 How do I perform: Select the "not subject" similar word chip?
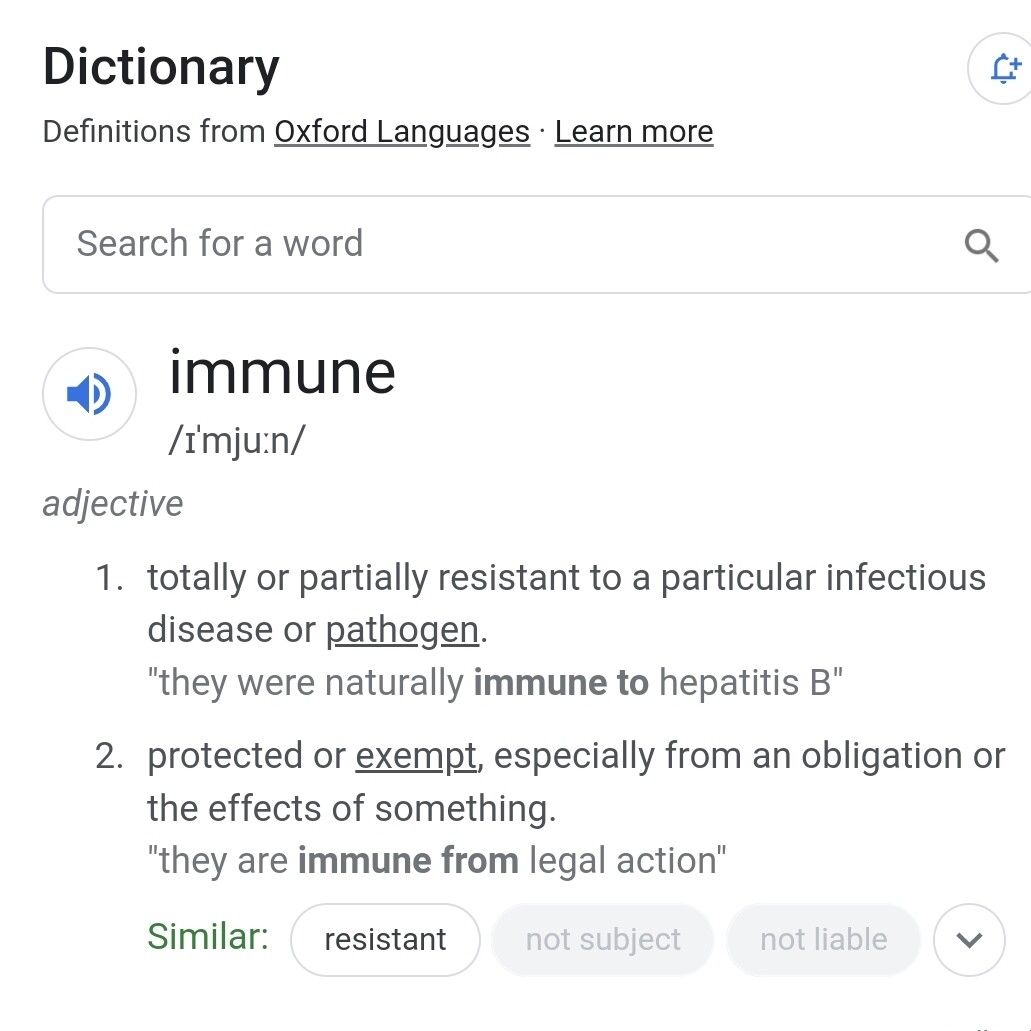point(603,940)
